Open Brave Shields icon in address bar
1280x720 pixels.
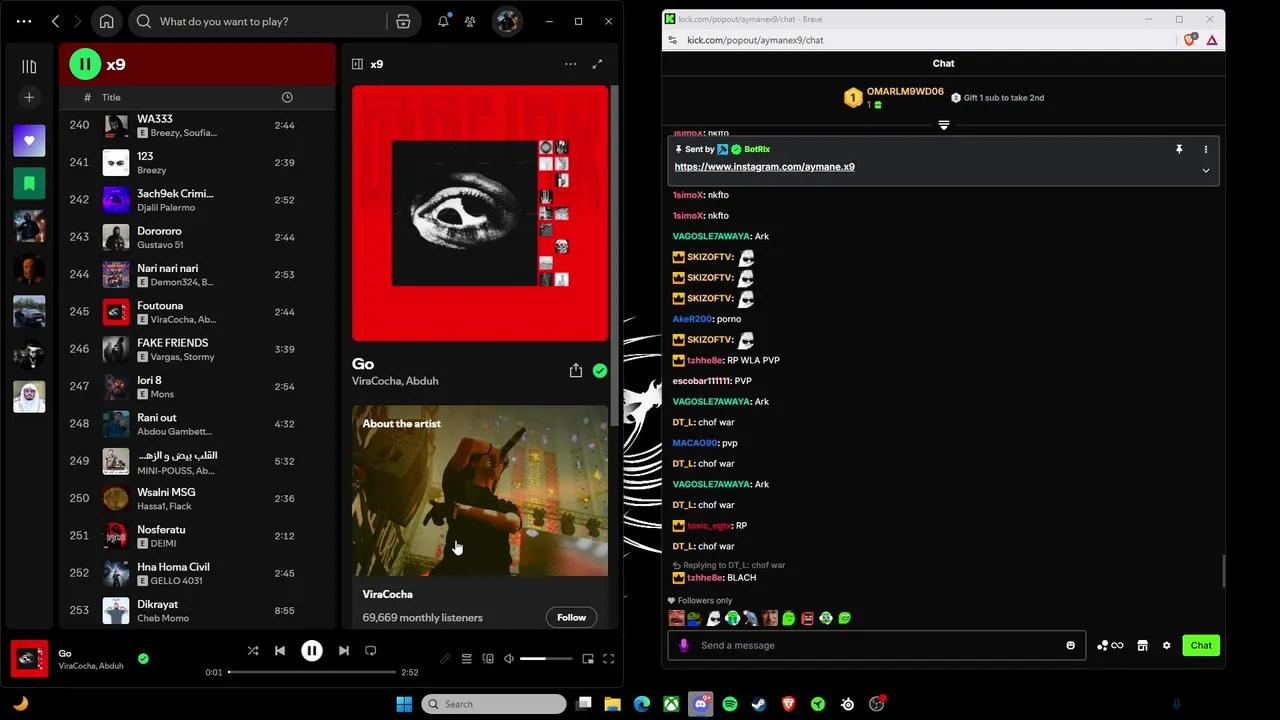tap(1190, 40)
